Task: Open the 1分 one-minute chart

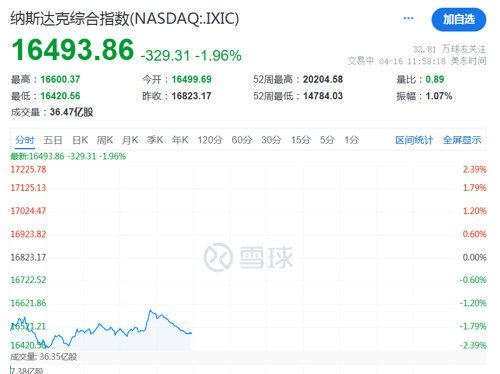Action: [352, 140]
